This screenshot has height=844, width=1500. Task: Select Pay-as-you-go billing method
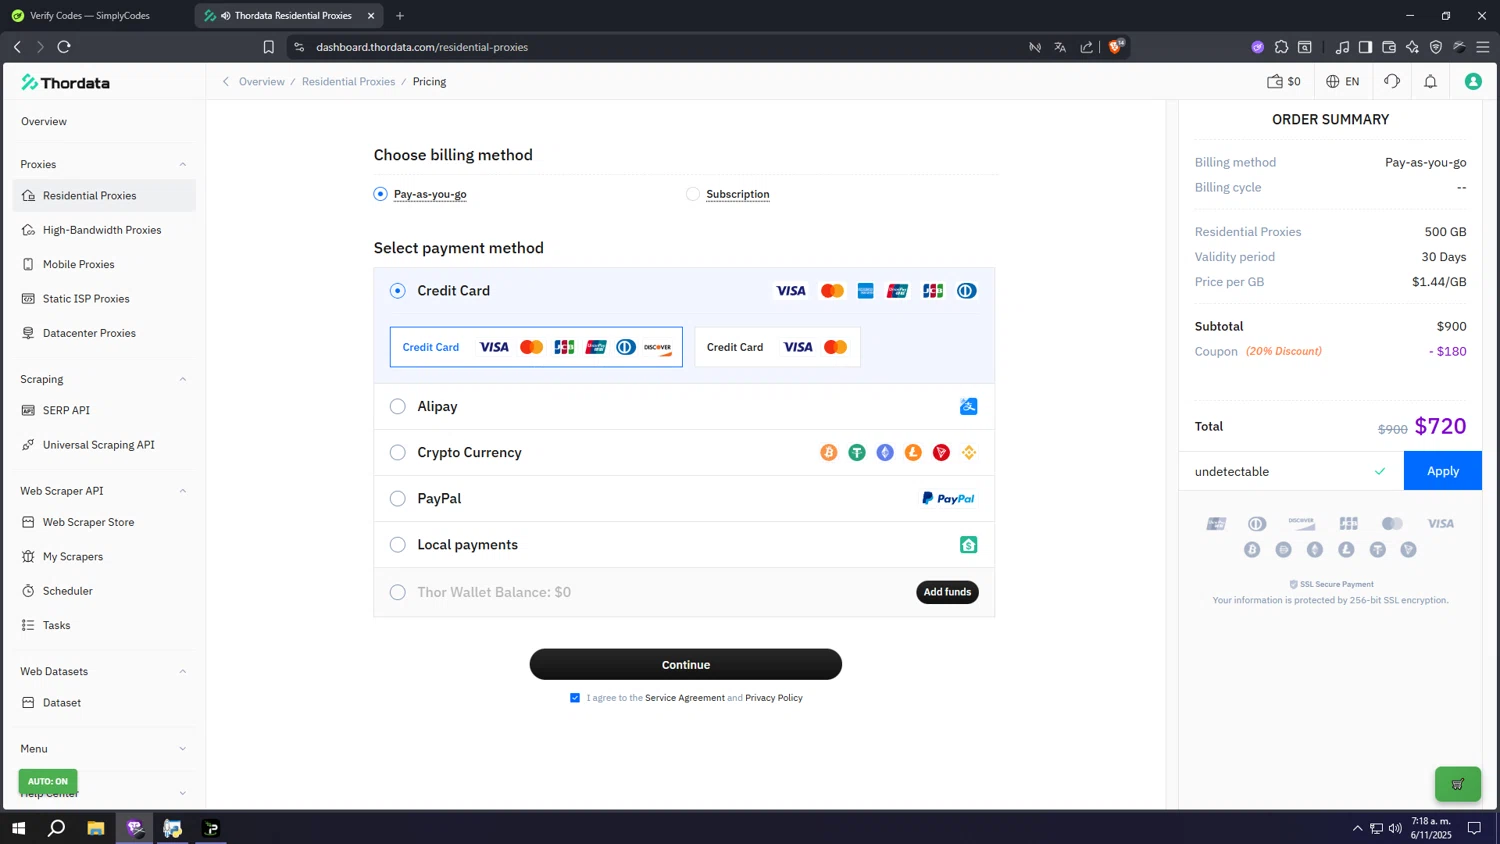click(380, 194)
